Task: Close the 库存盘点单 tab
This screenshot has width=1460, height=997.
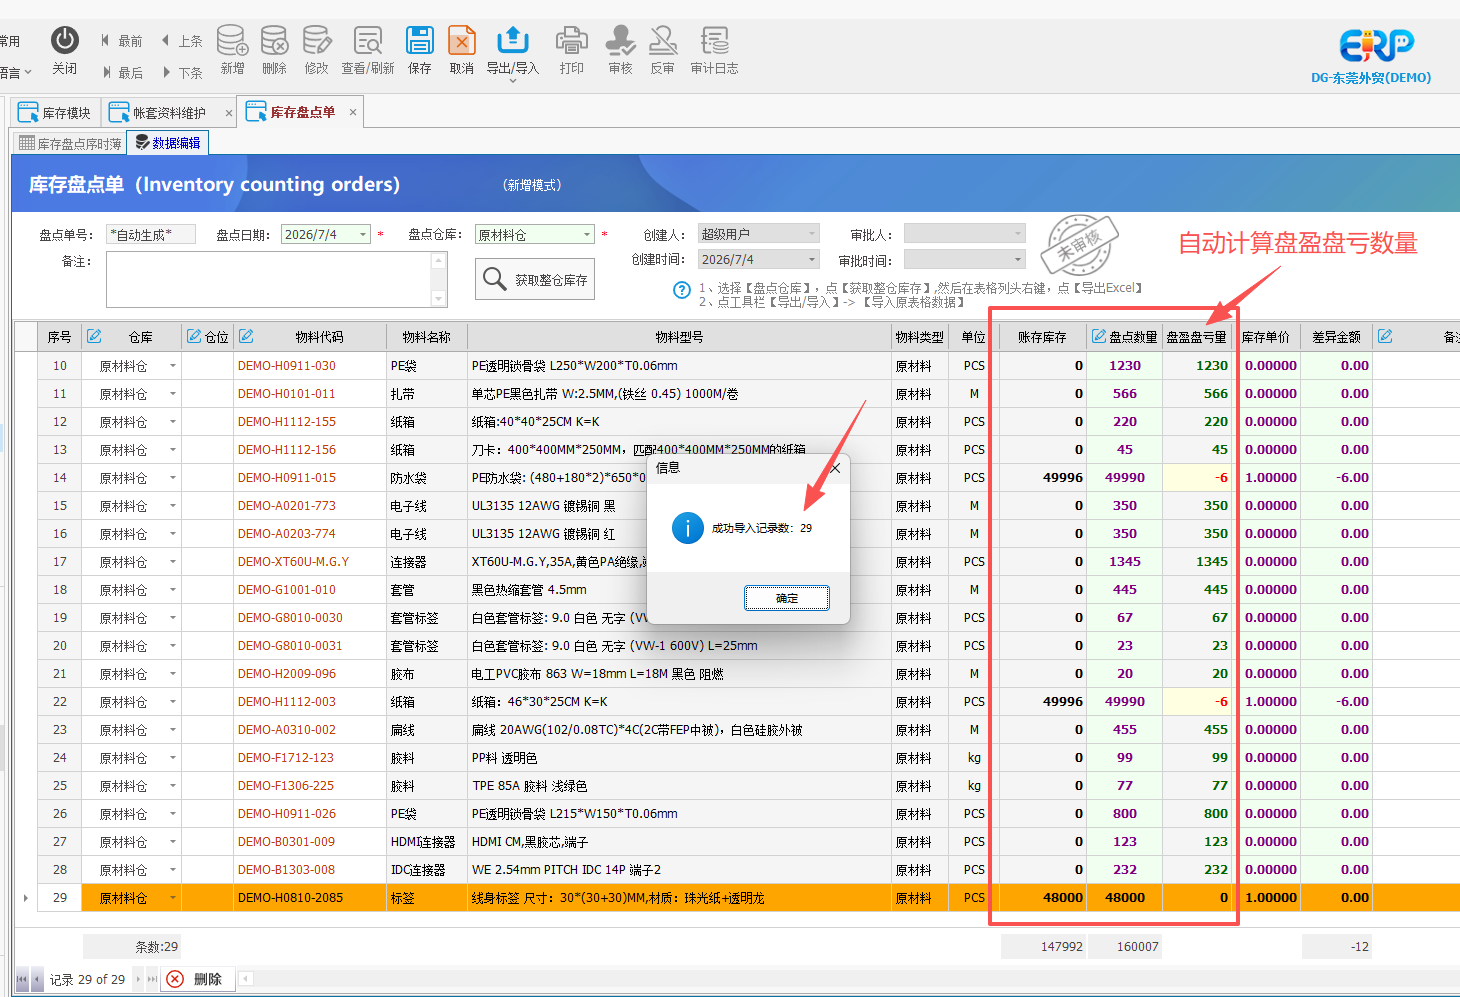Action: tap(353, 112)
